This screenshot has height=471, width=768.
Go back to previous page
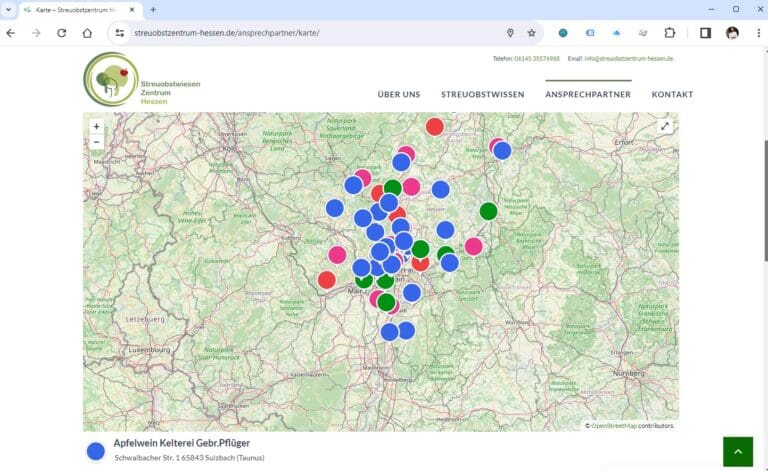coord(11,33)
